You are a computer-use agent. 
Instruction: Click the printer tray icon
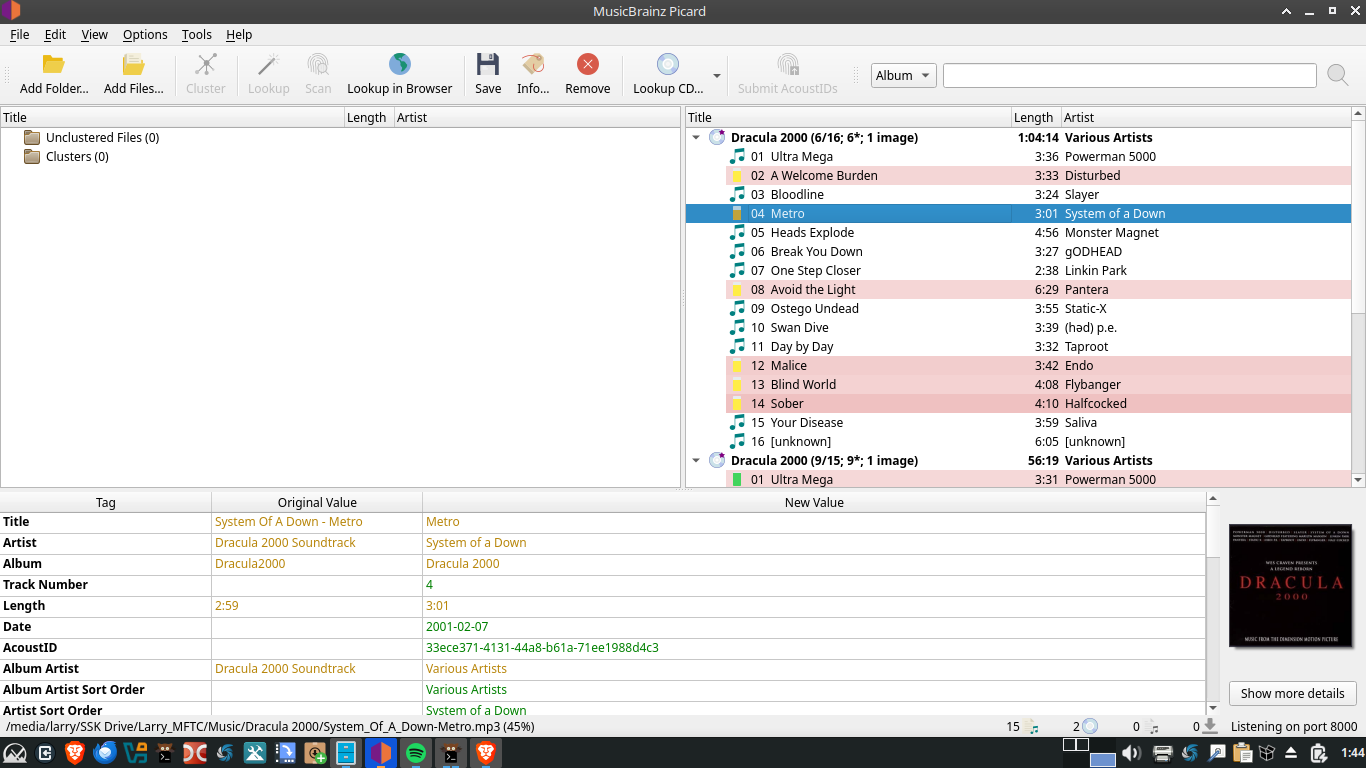point(1162,753)
